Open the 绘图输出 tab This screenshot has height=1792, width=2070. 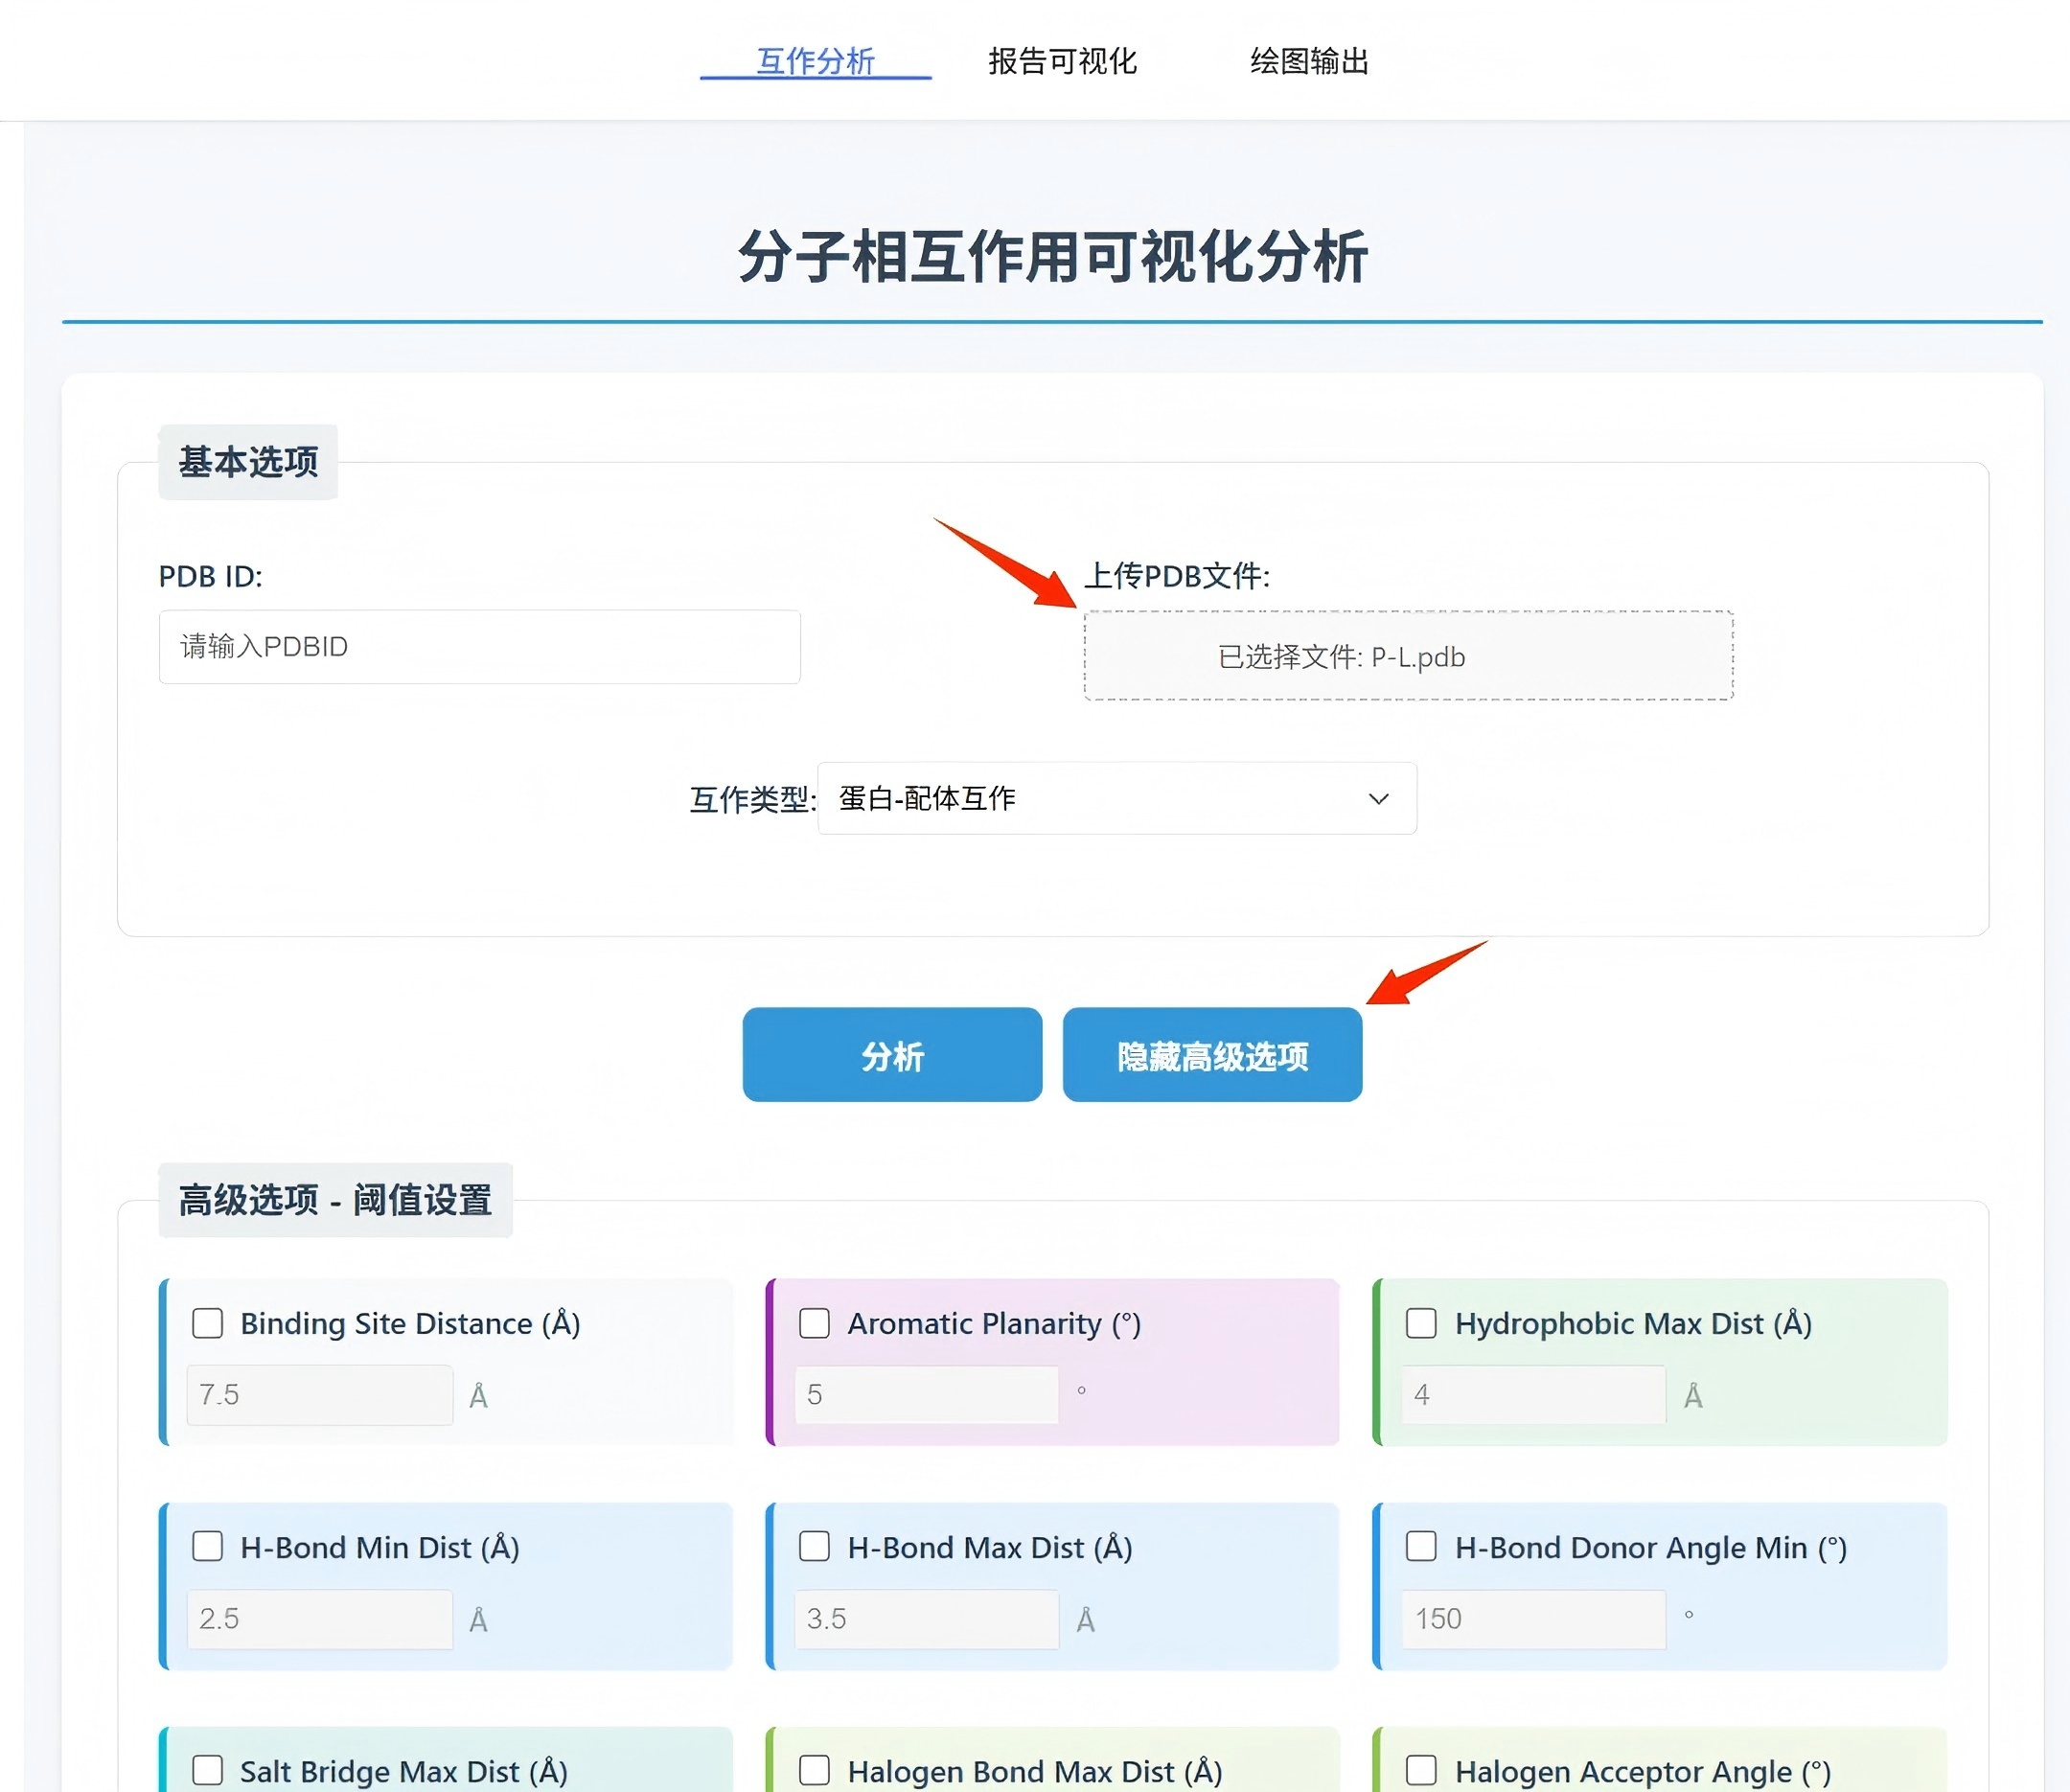click(x=1309, y=61)
